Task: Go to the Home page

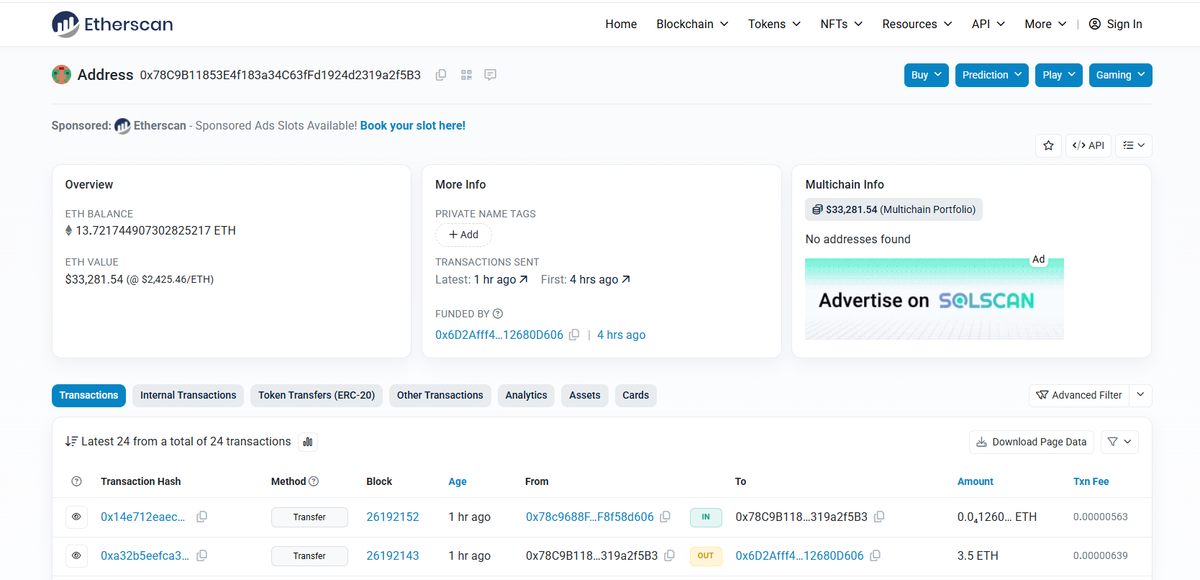Action: pyautogui.click(x=621, y=24)
